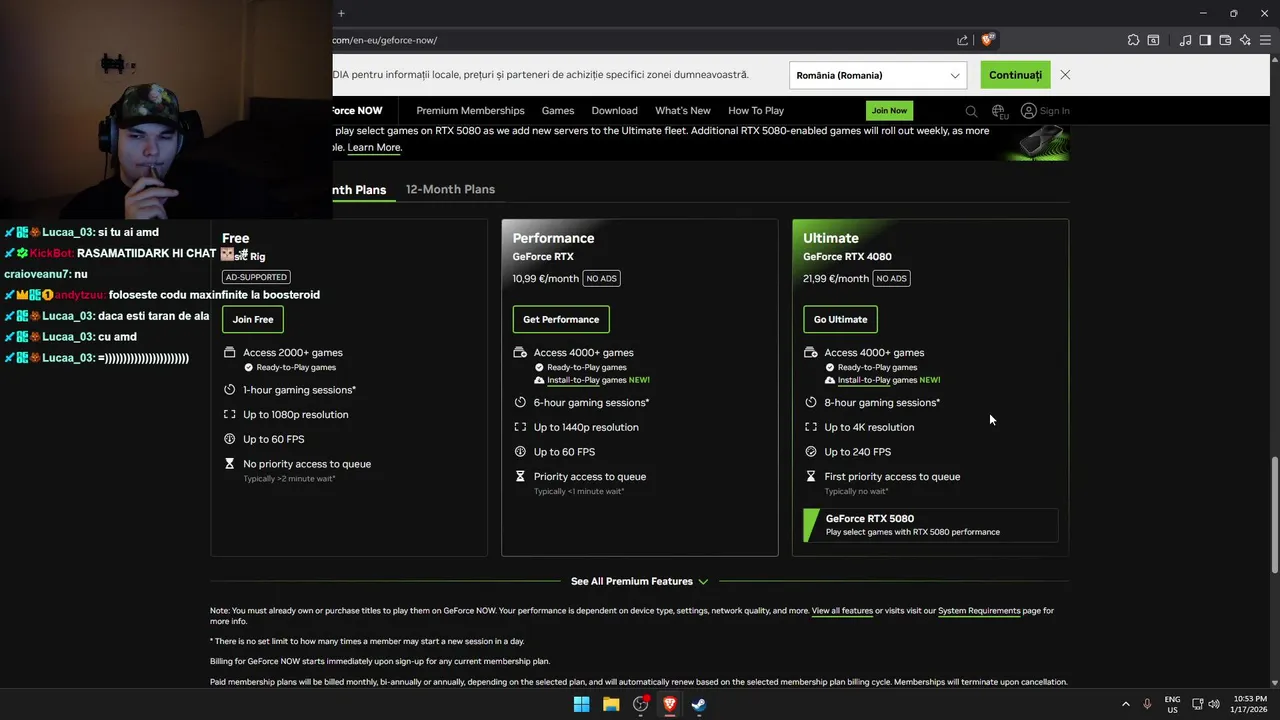This screenshot has height=720, width=1280.
Task: Show hidden system tray icons
Action: pyautogui.click(x=1125, y=704)
